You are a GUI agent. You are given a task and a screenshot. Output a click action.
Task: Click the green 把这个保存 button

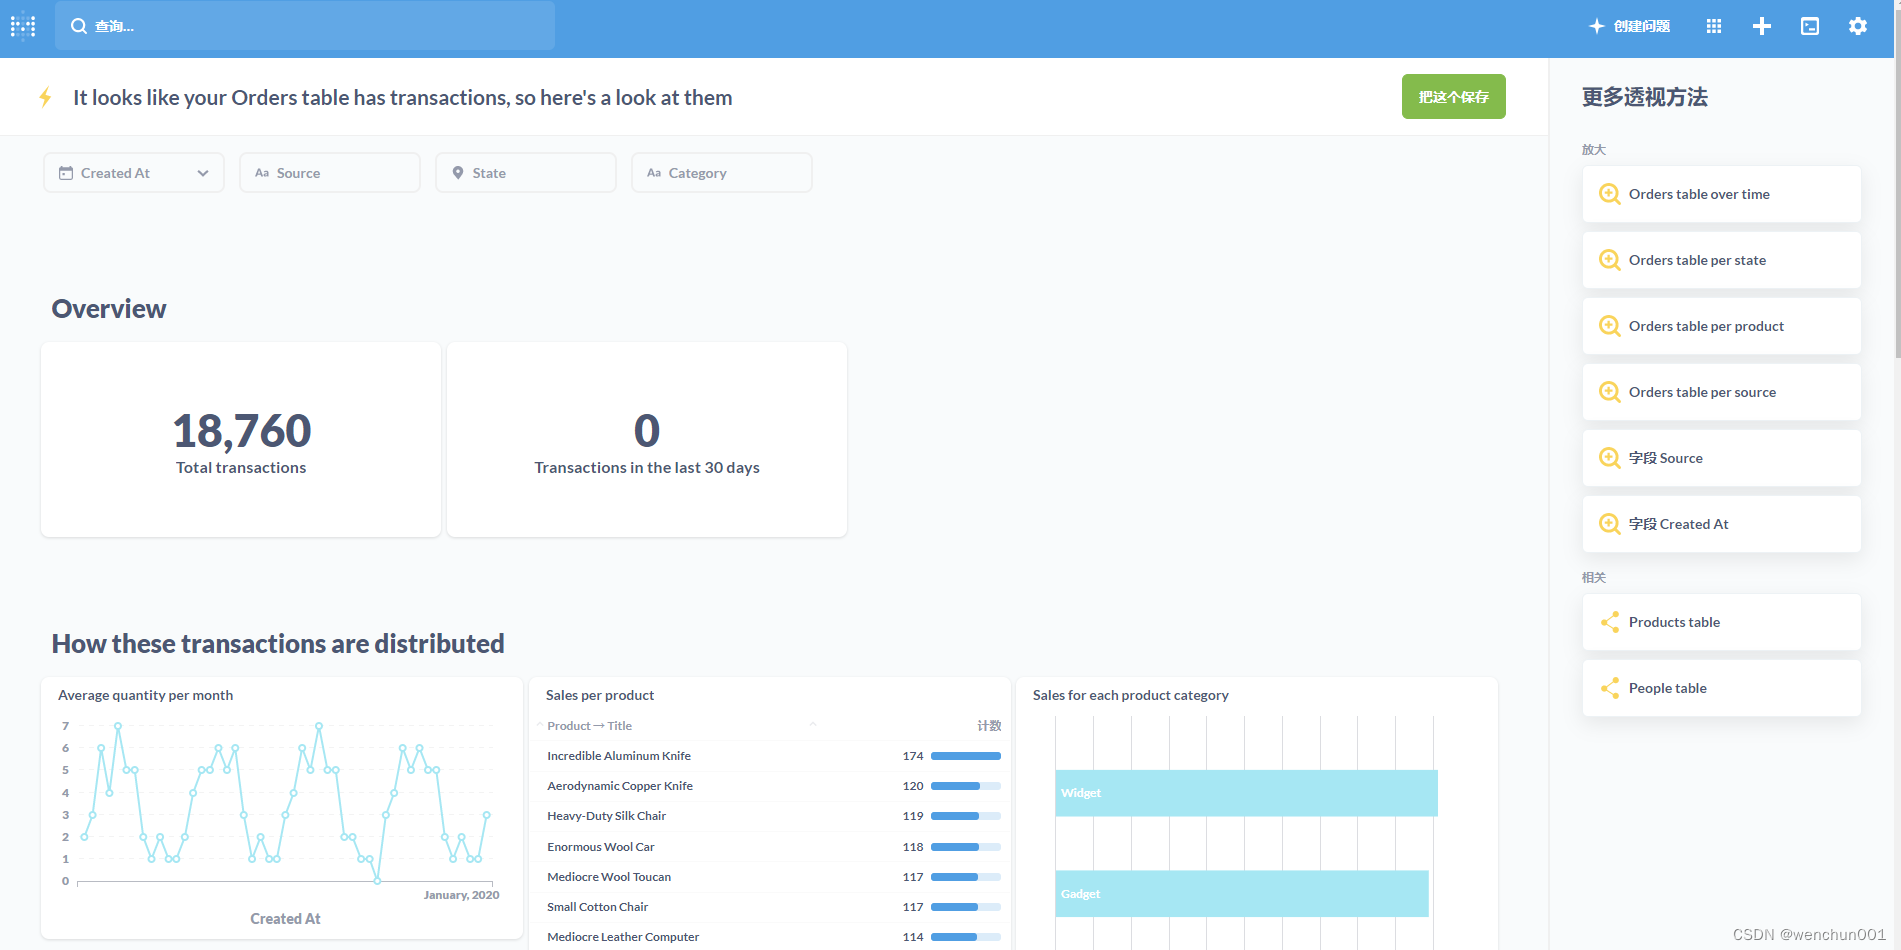[1453, 97]
